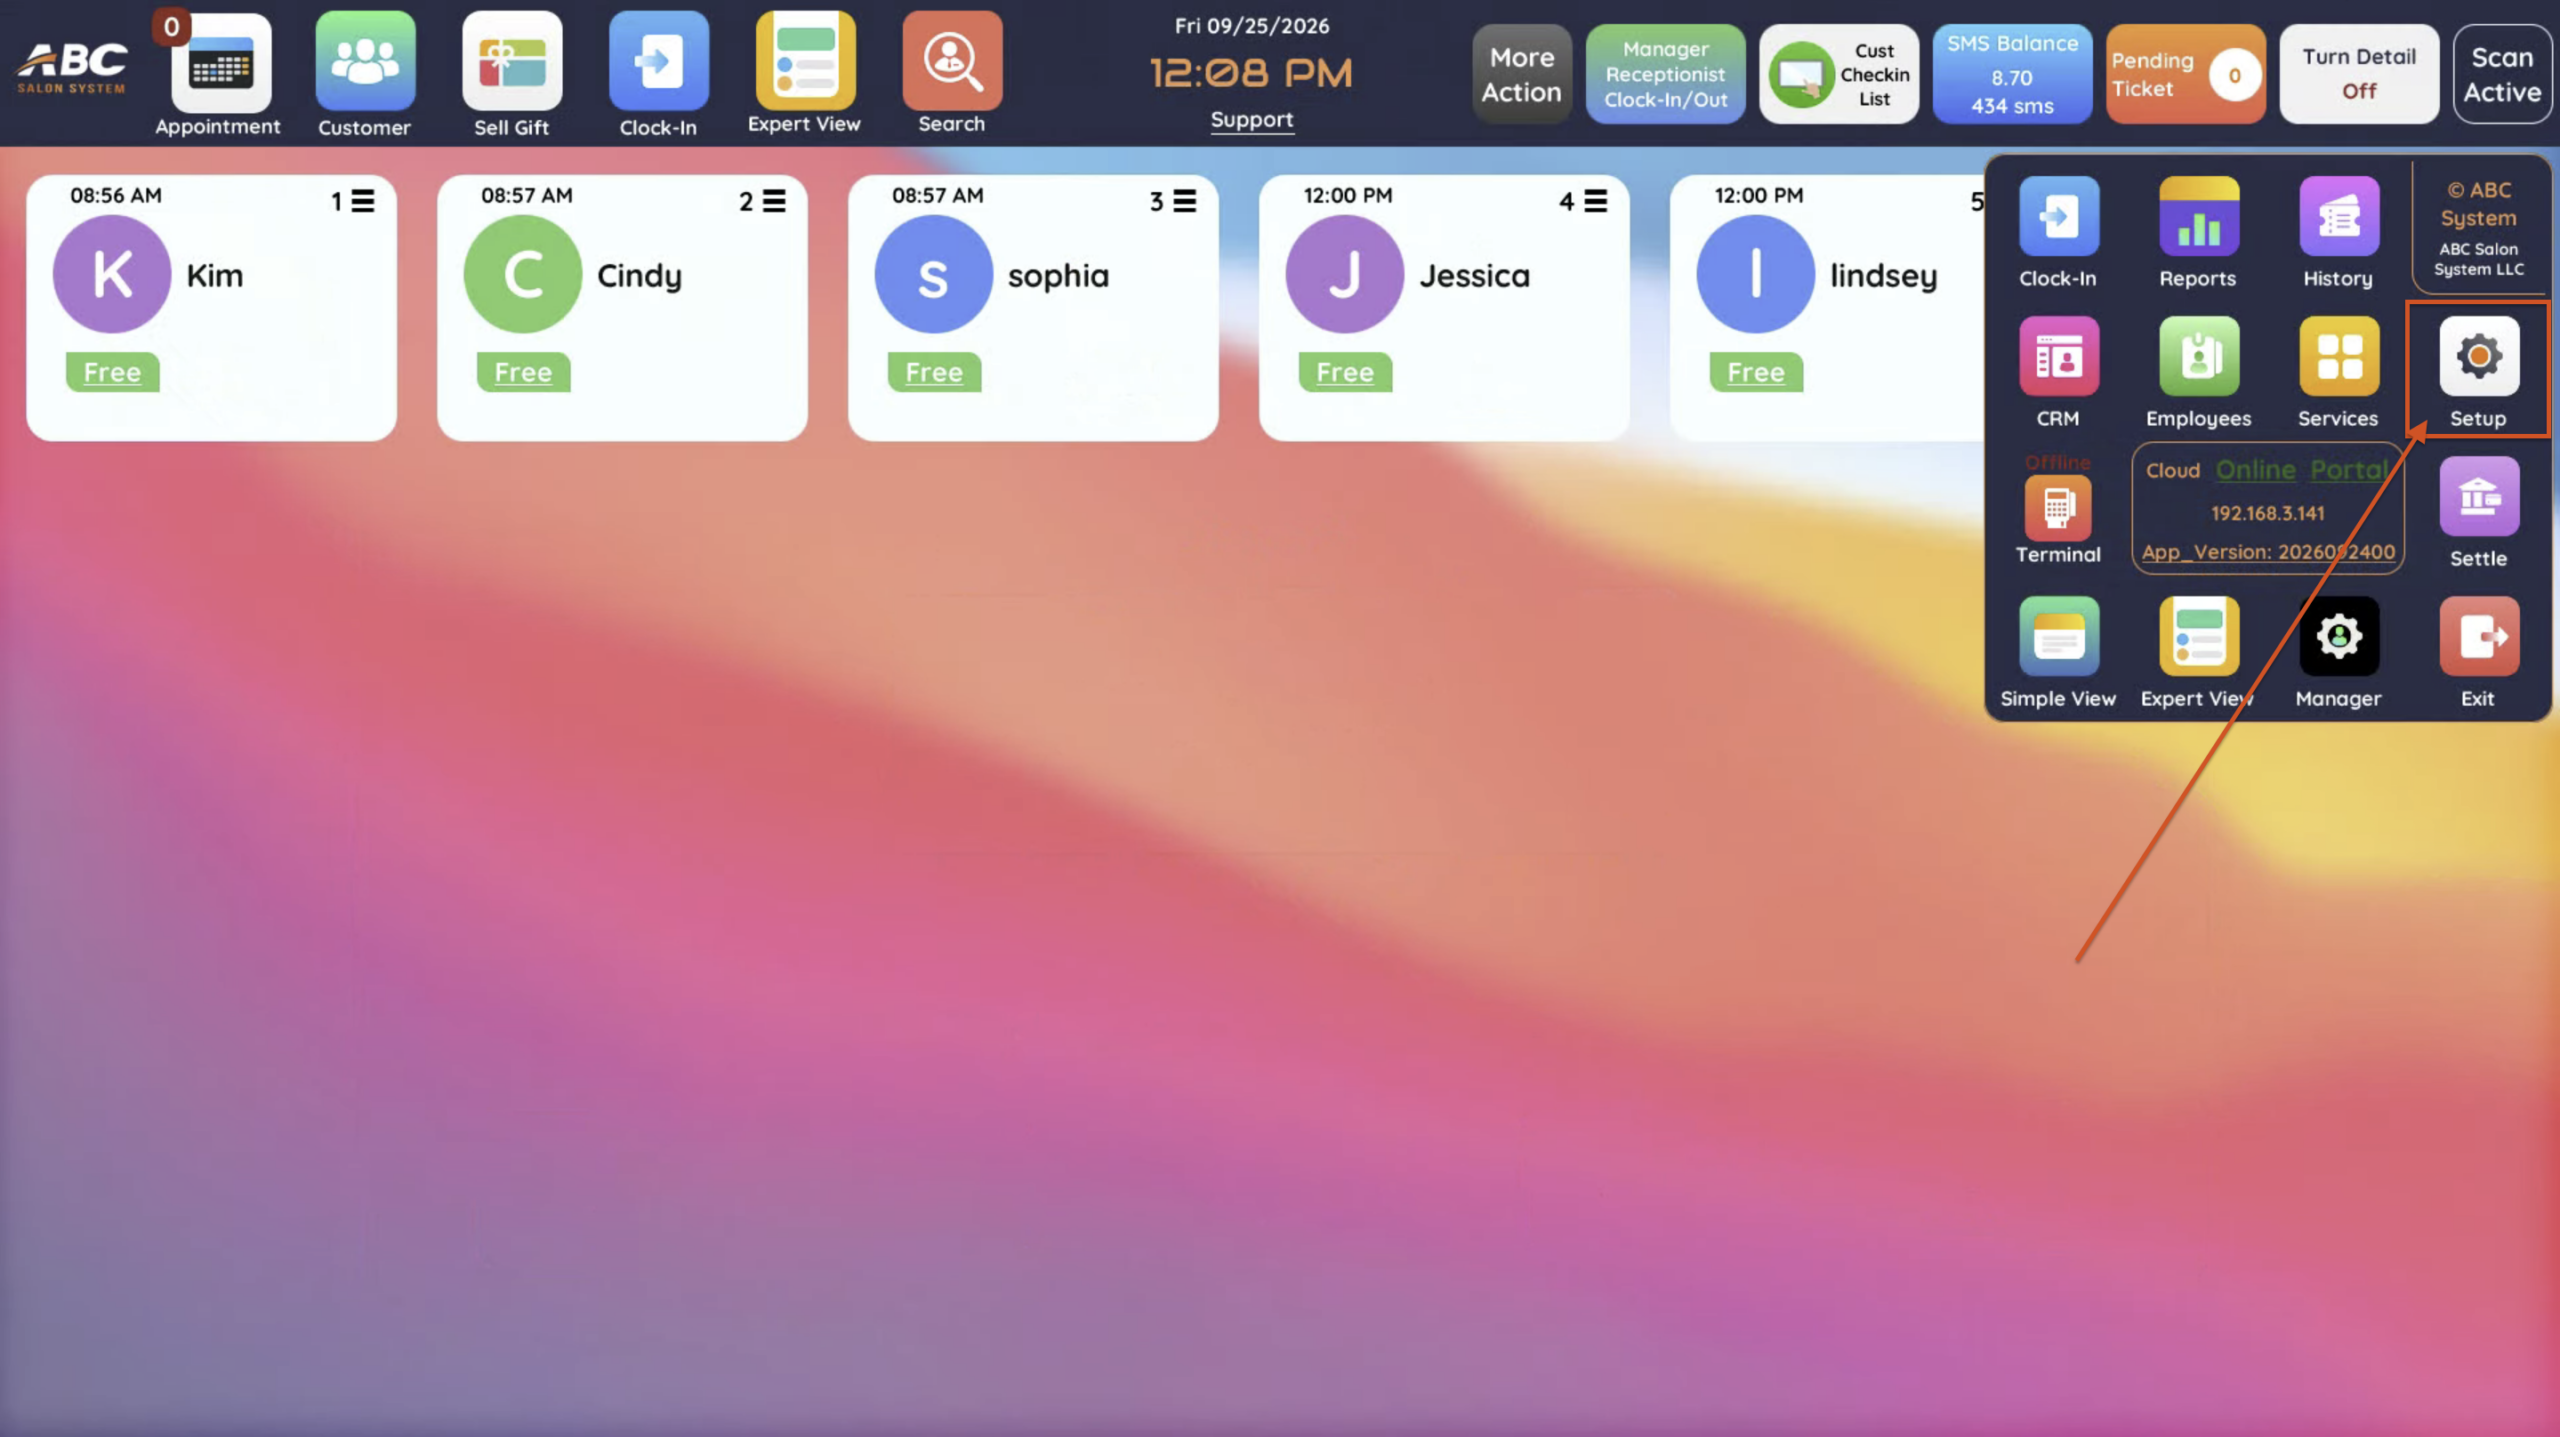This screenshot has height=1437, width=2560.
Task: Open the Manager icon
Action: coord(2338,636)
